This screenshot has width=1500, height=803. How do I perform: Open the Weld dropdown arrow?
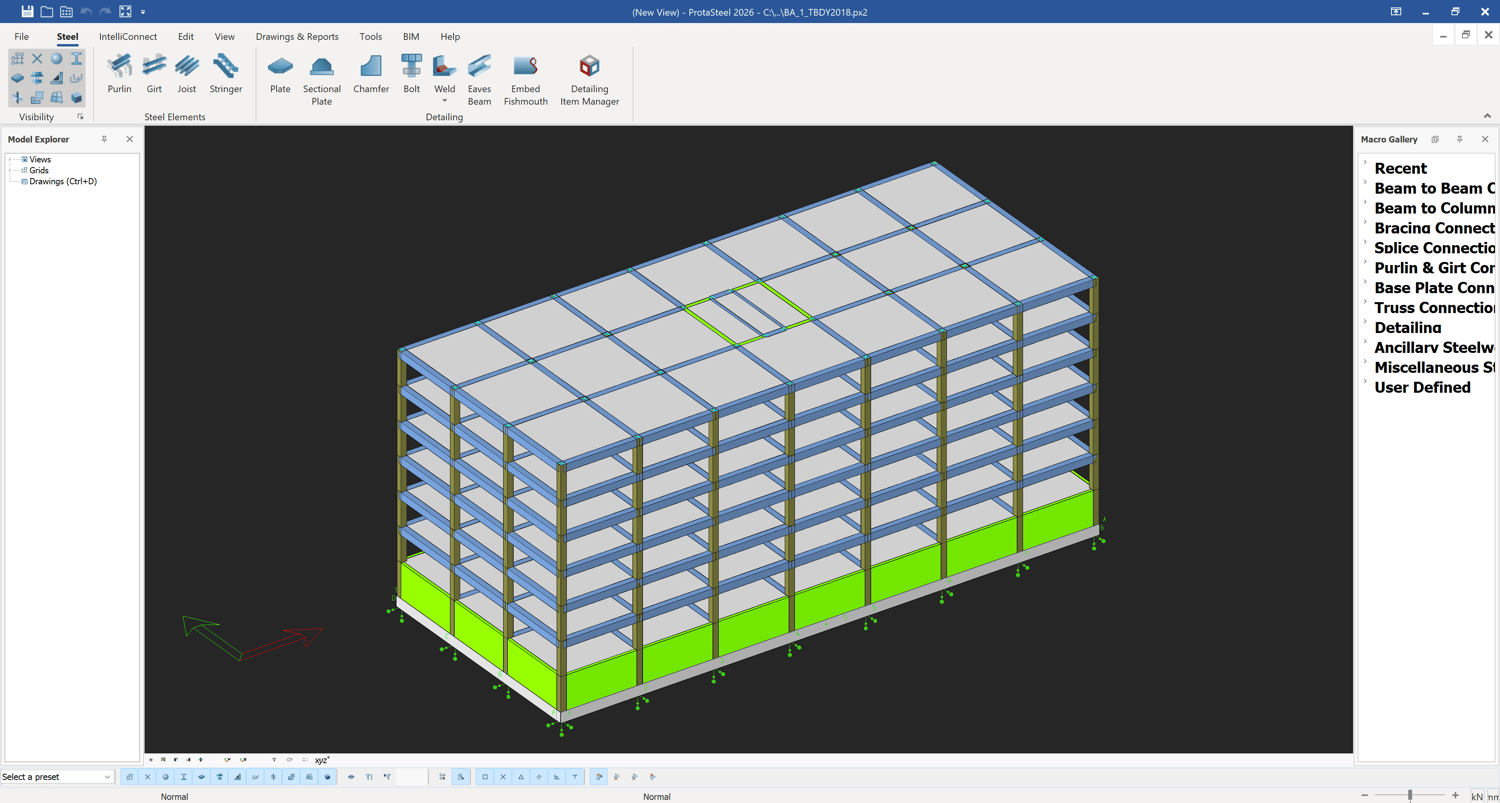point(445,101)
